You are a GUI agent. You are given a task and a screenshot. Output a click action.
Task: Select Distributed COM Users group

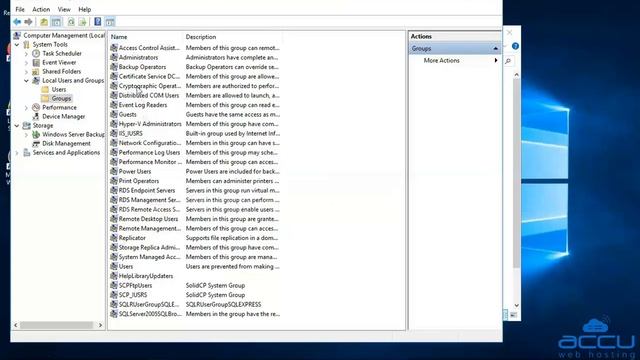coord(149,96)
